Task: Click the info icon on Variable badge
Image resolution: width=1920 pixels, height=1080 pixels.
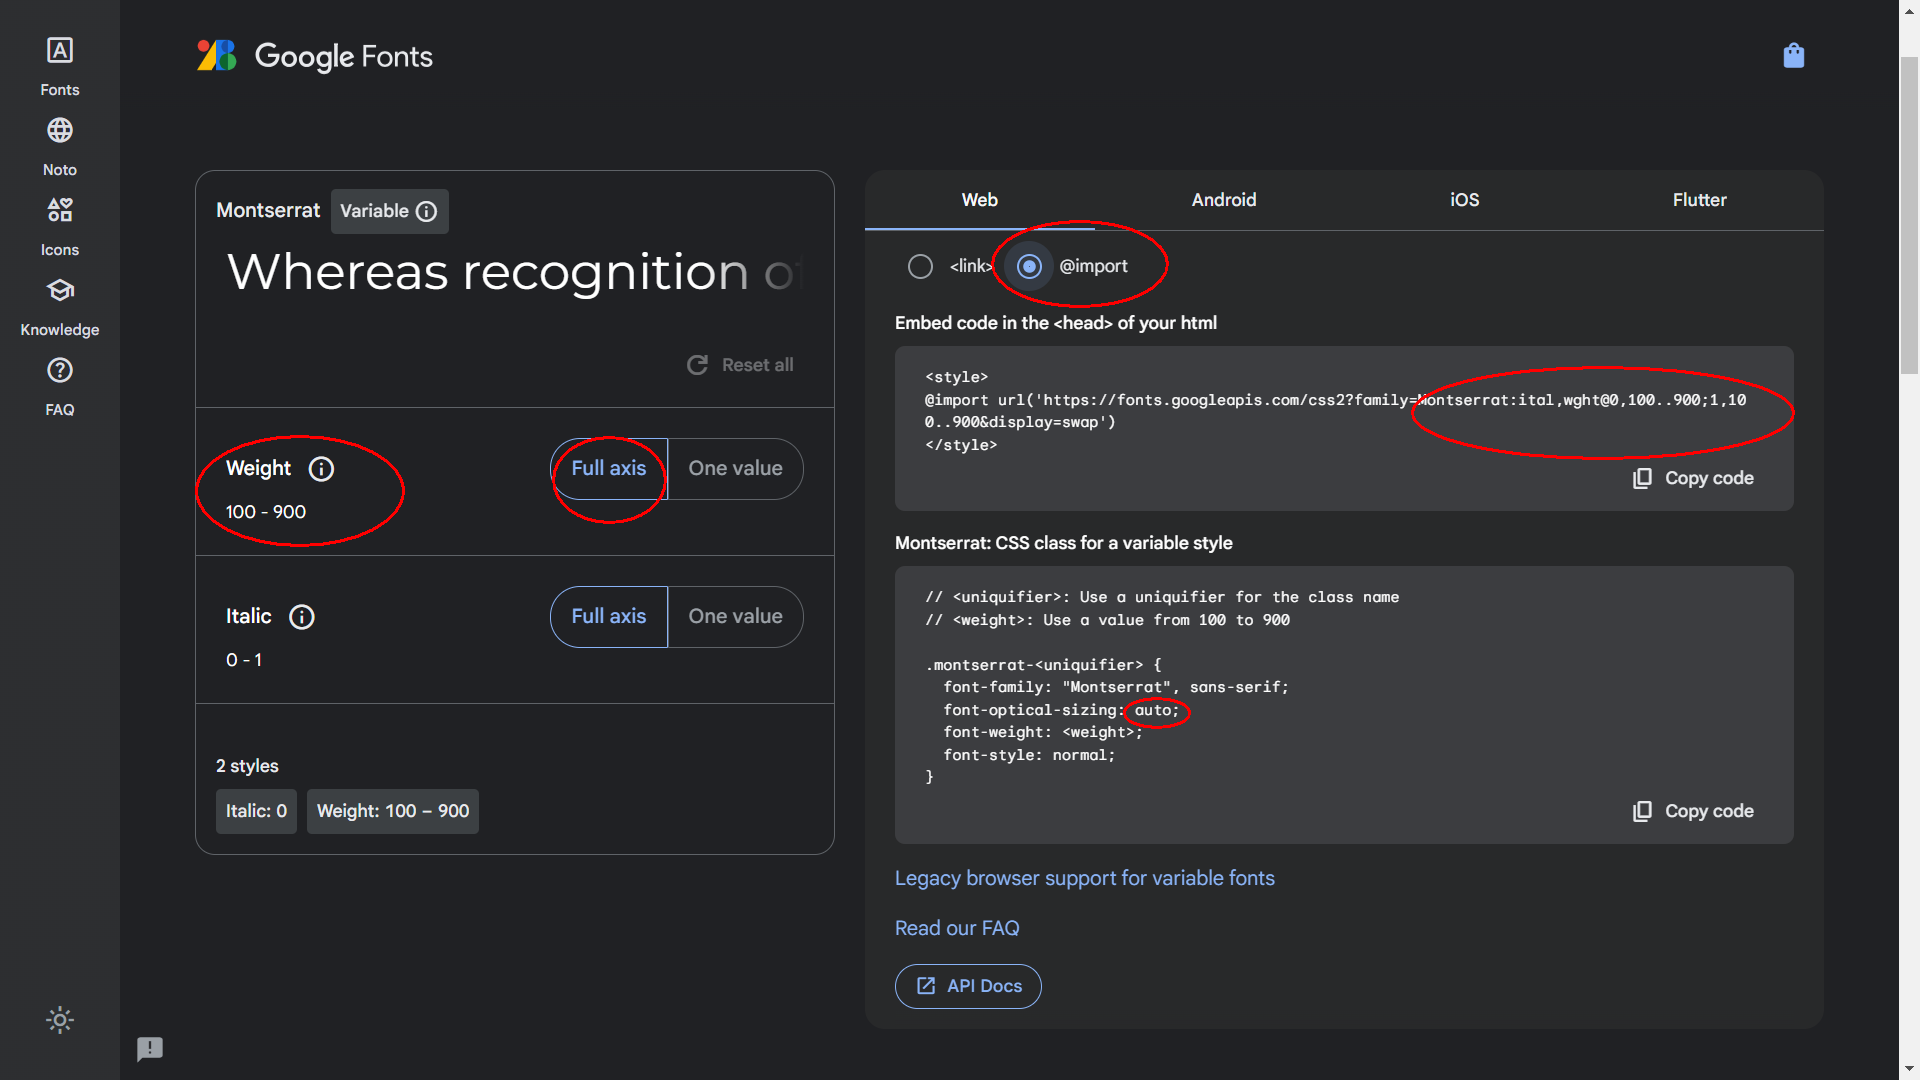Action: (427, 211)
